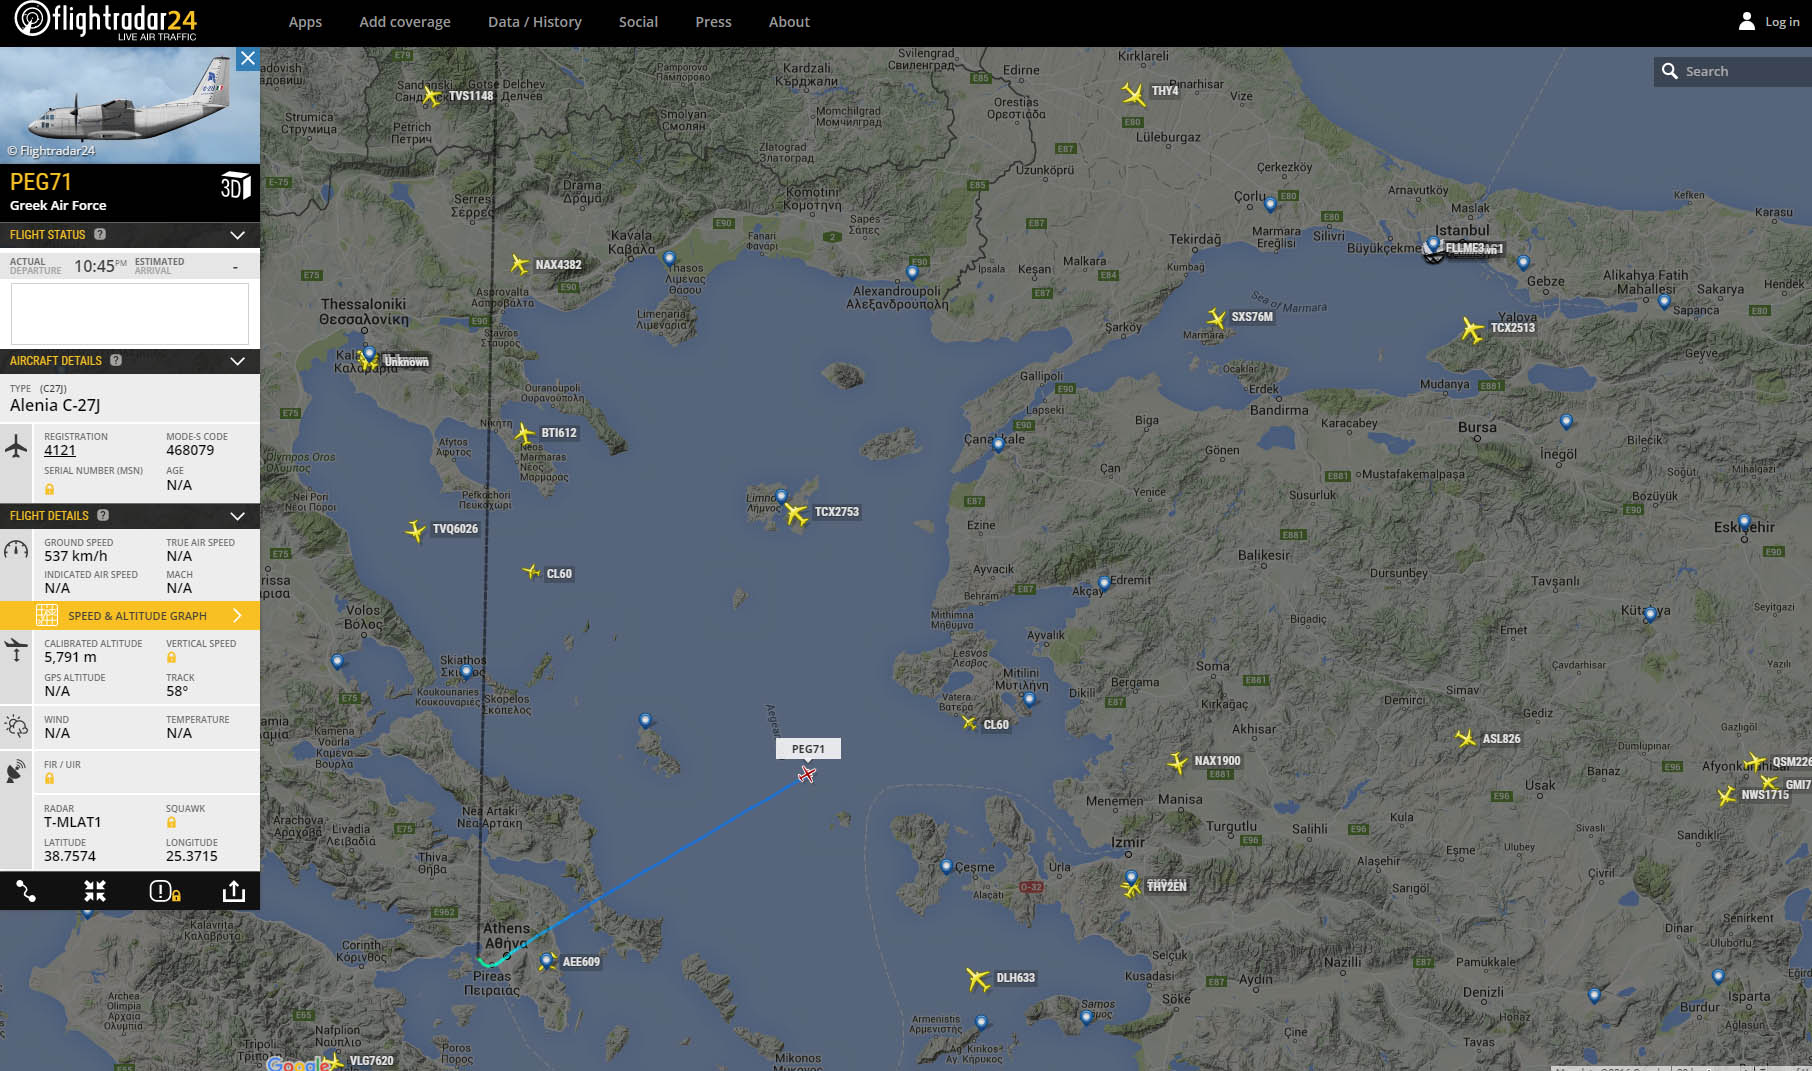Click the share icon in bottom toolbar
The image size is (1812, 1071).
click(x=234, y=891)
